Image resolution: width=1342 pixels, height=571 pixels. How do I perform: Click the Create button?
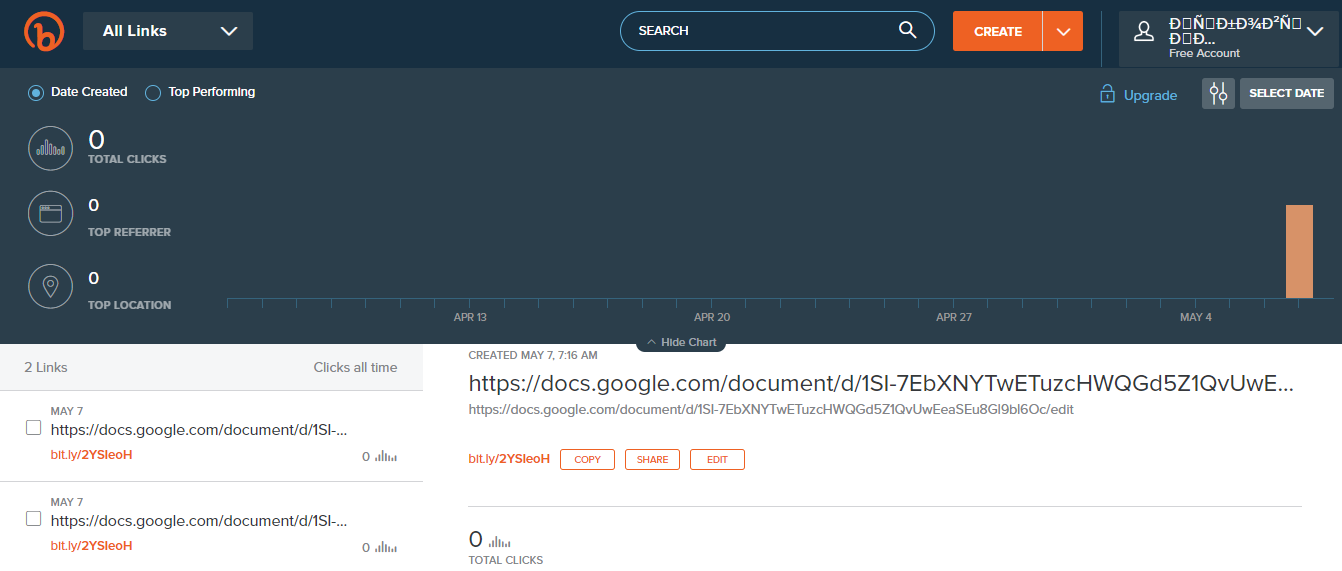coord(997,31)
